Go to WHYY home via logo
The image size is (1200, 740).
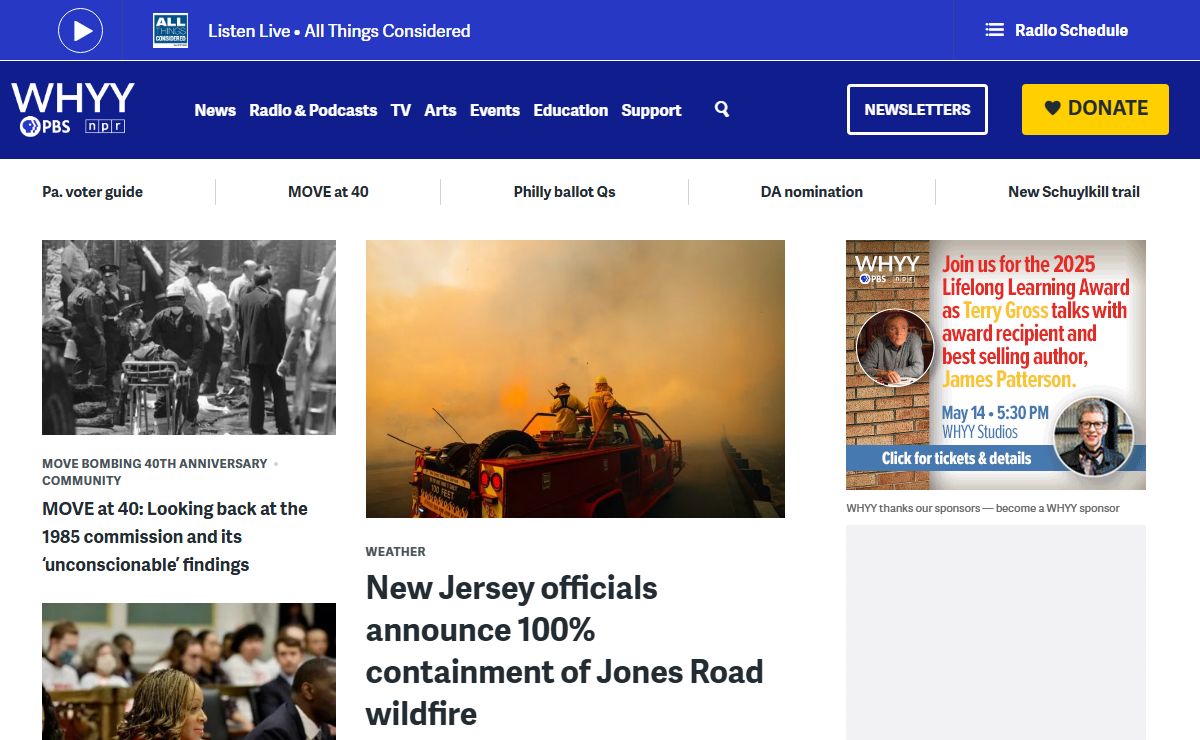coord(73,98)
